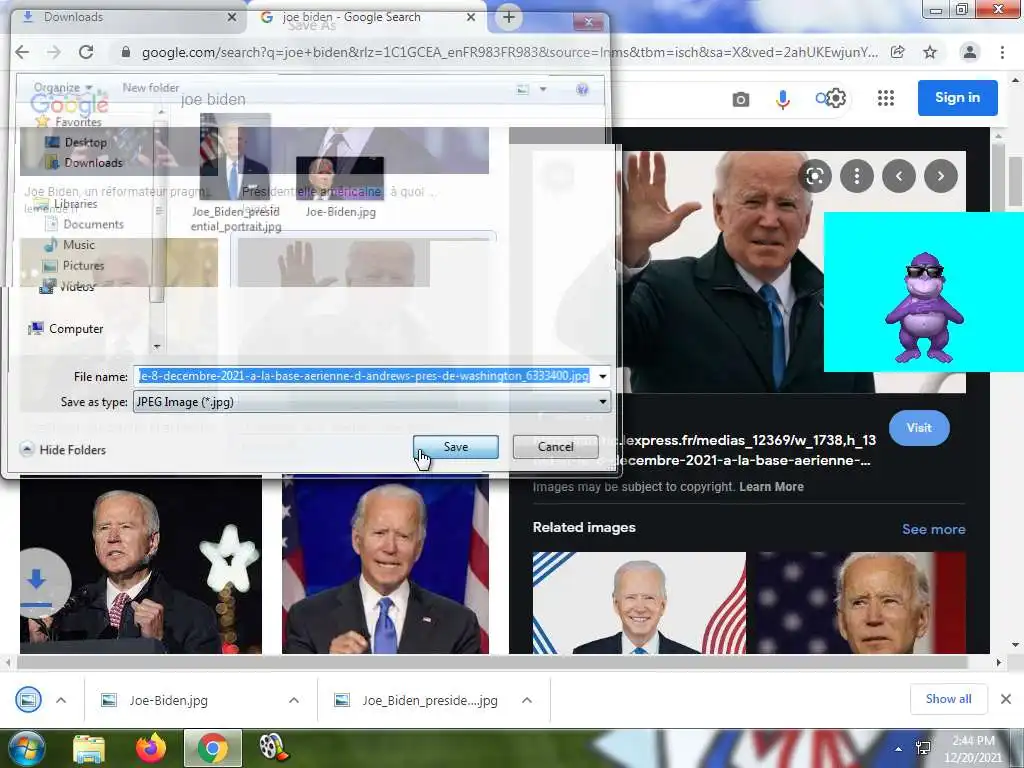Switch to joe biden Google Search tab
The width and height of the screenshot is (1024, 768).
(x=366, y=18)
